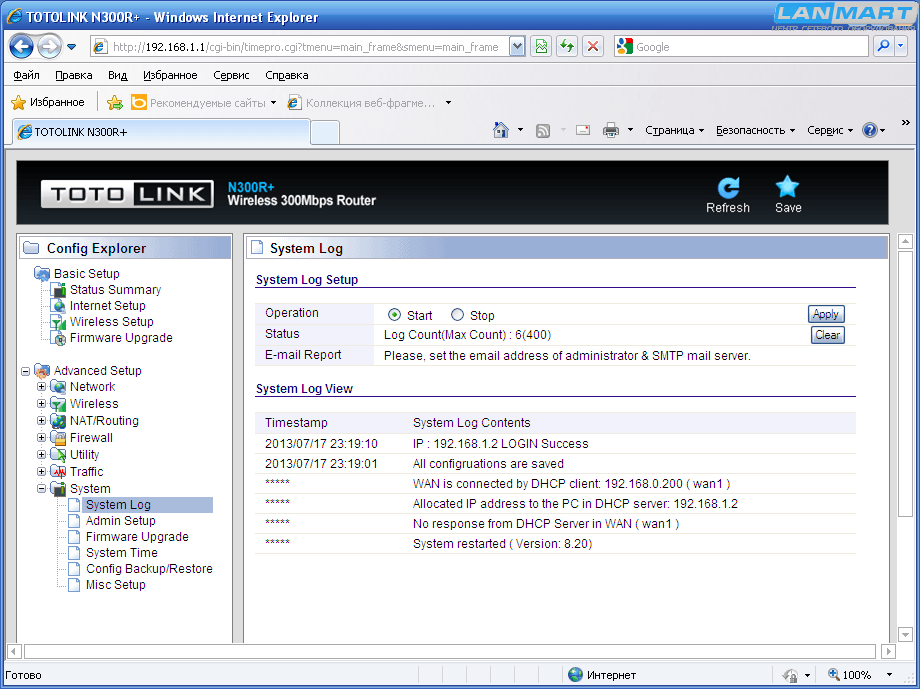Click the TOTOLINK logo

(x=127, y=194)
